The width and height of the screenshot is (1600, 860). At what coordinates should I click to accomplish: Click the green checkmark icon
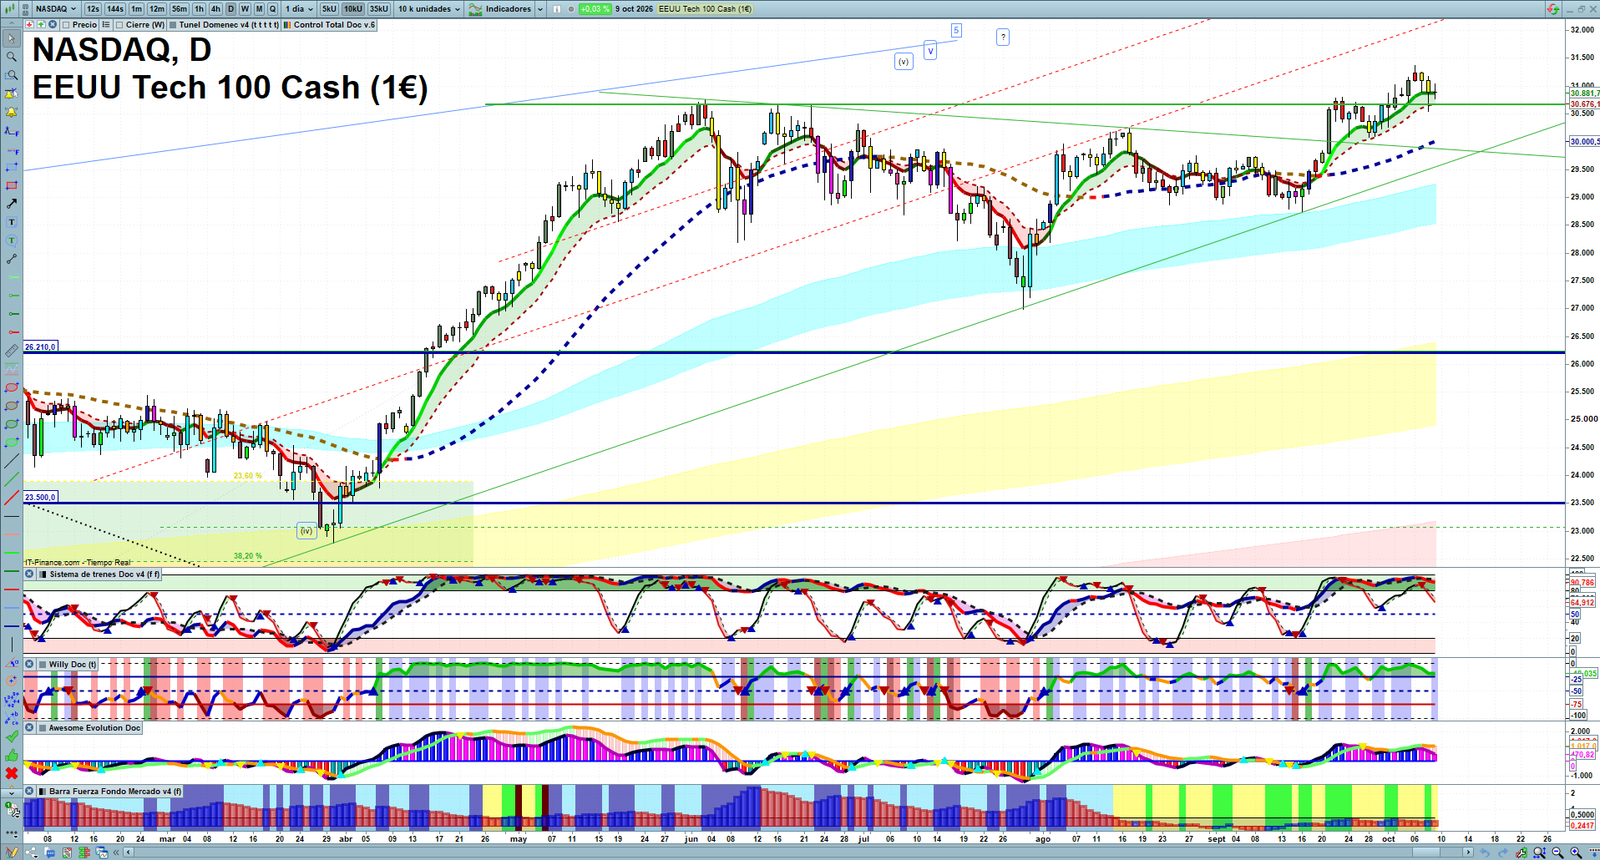tap(11, 737)
